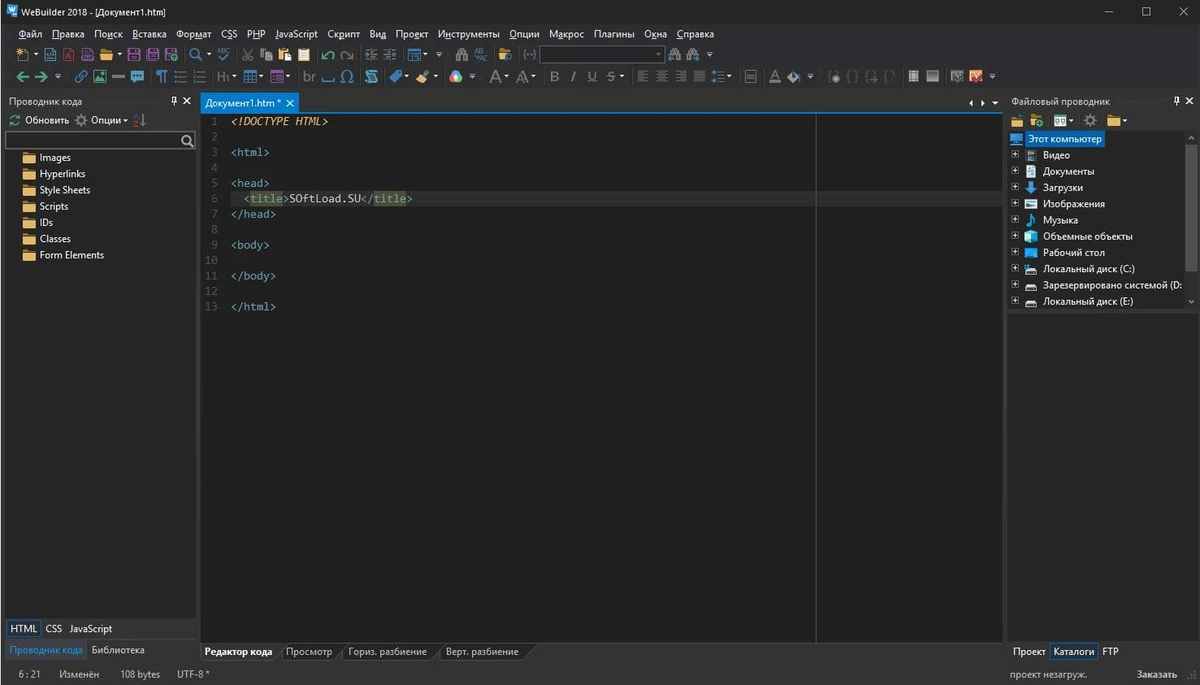Click the spell check ABC icon
The height and width of the screenshot is (685, 1200).
[223, 54]
